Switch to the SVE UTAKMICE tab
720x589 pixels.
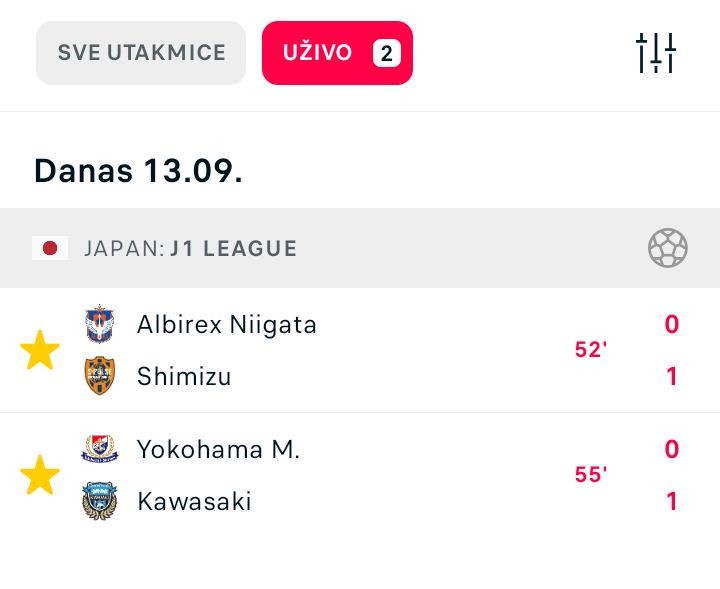[141, 53]
